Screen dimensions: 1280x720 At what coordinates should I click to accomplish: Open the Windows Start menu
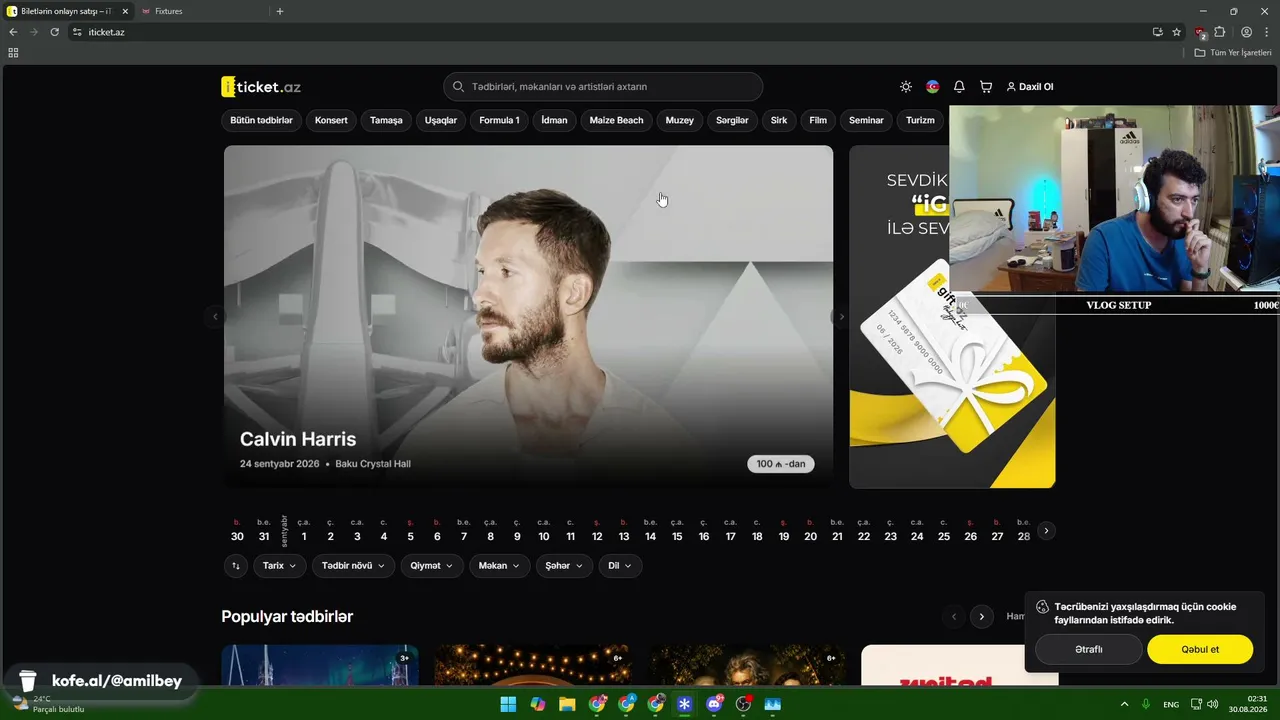point(508,704)
